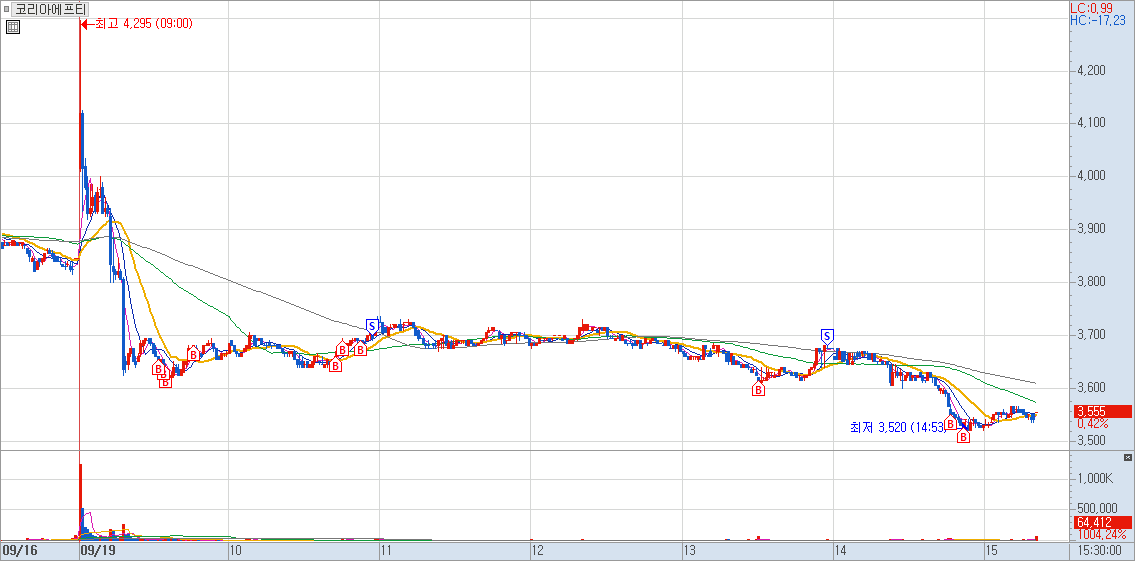Click the 최고 4,295 (09:00) high label

point(143,24)
